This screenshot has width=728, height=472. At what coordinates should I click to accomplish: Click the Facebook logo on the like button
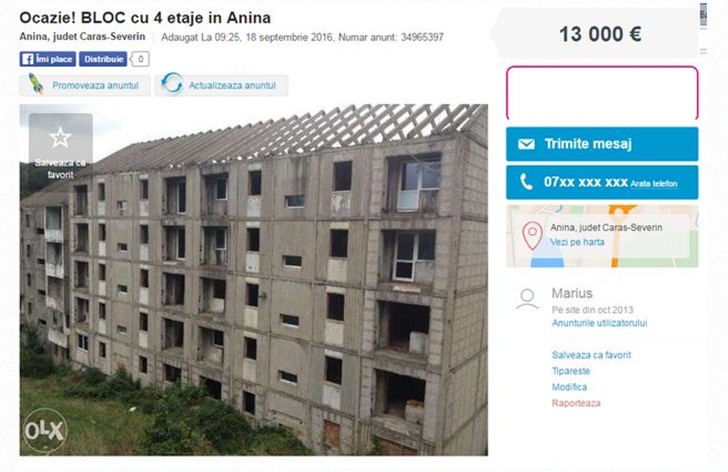click(x=28, y=59)
